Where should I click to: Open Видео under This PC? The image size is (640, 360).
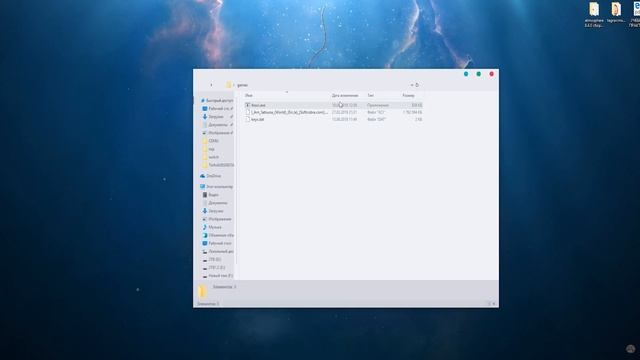pyautogui.click(x=211, y=195)
